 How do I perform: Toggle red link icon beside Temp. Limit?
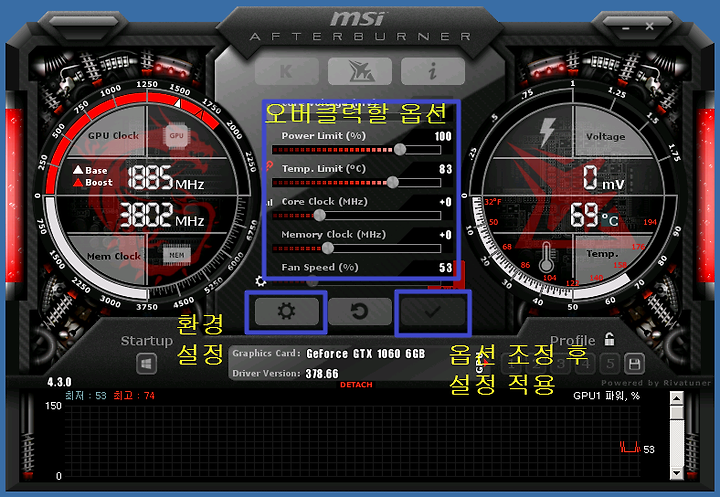point(269,166)
